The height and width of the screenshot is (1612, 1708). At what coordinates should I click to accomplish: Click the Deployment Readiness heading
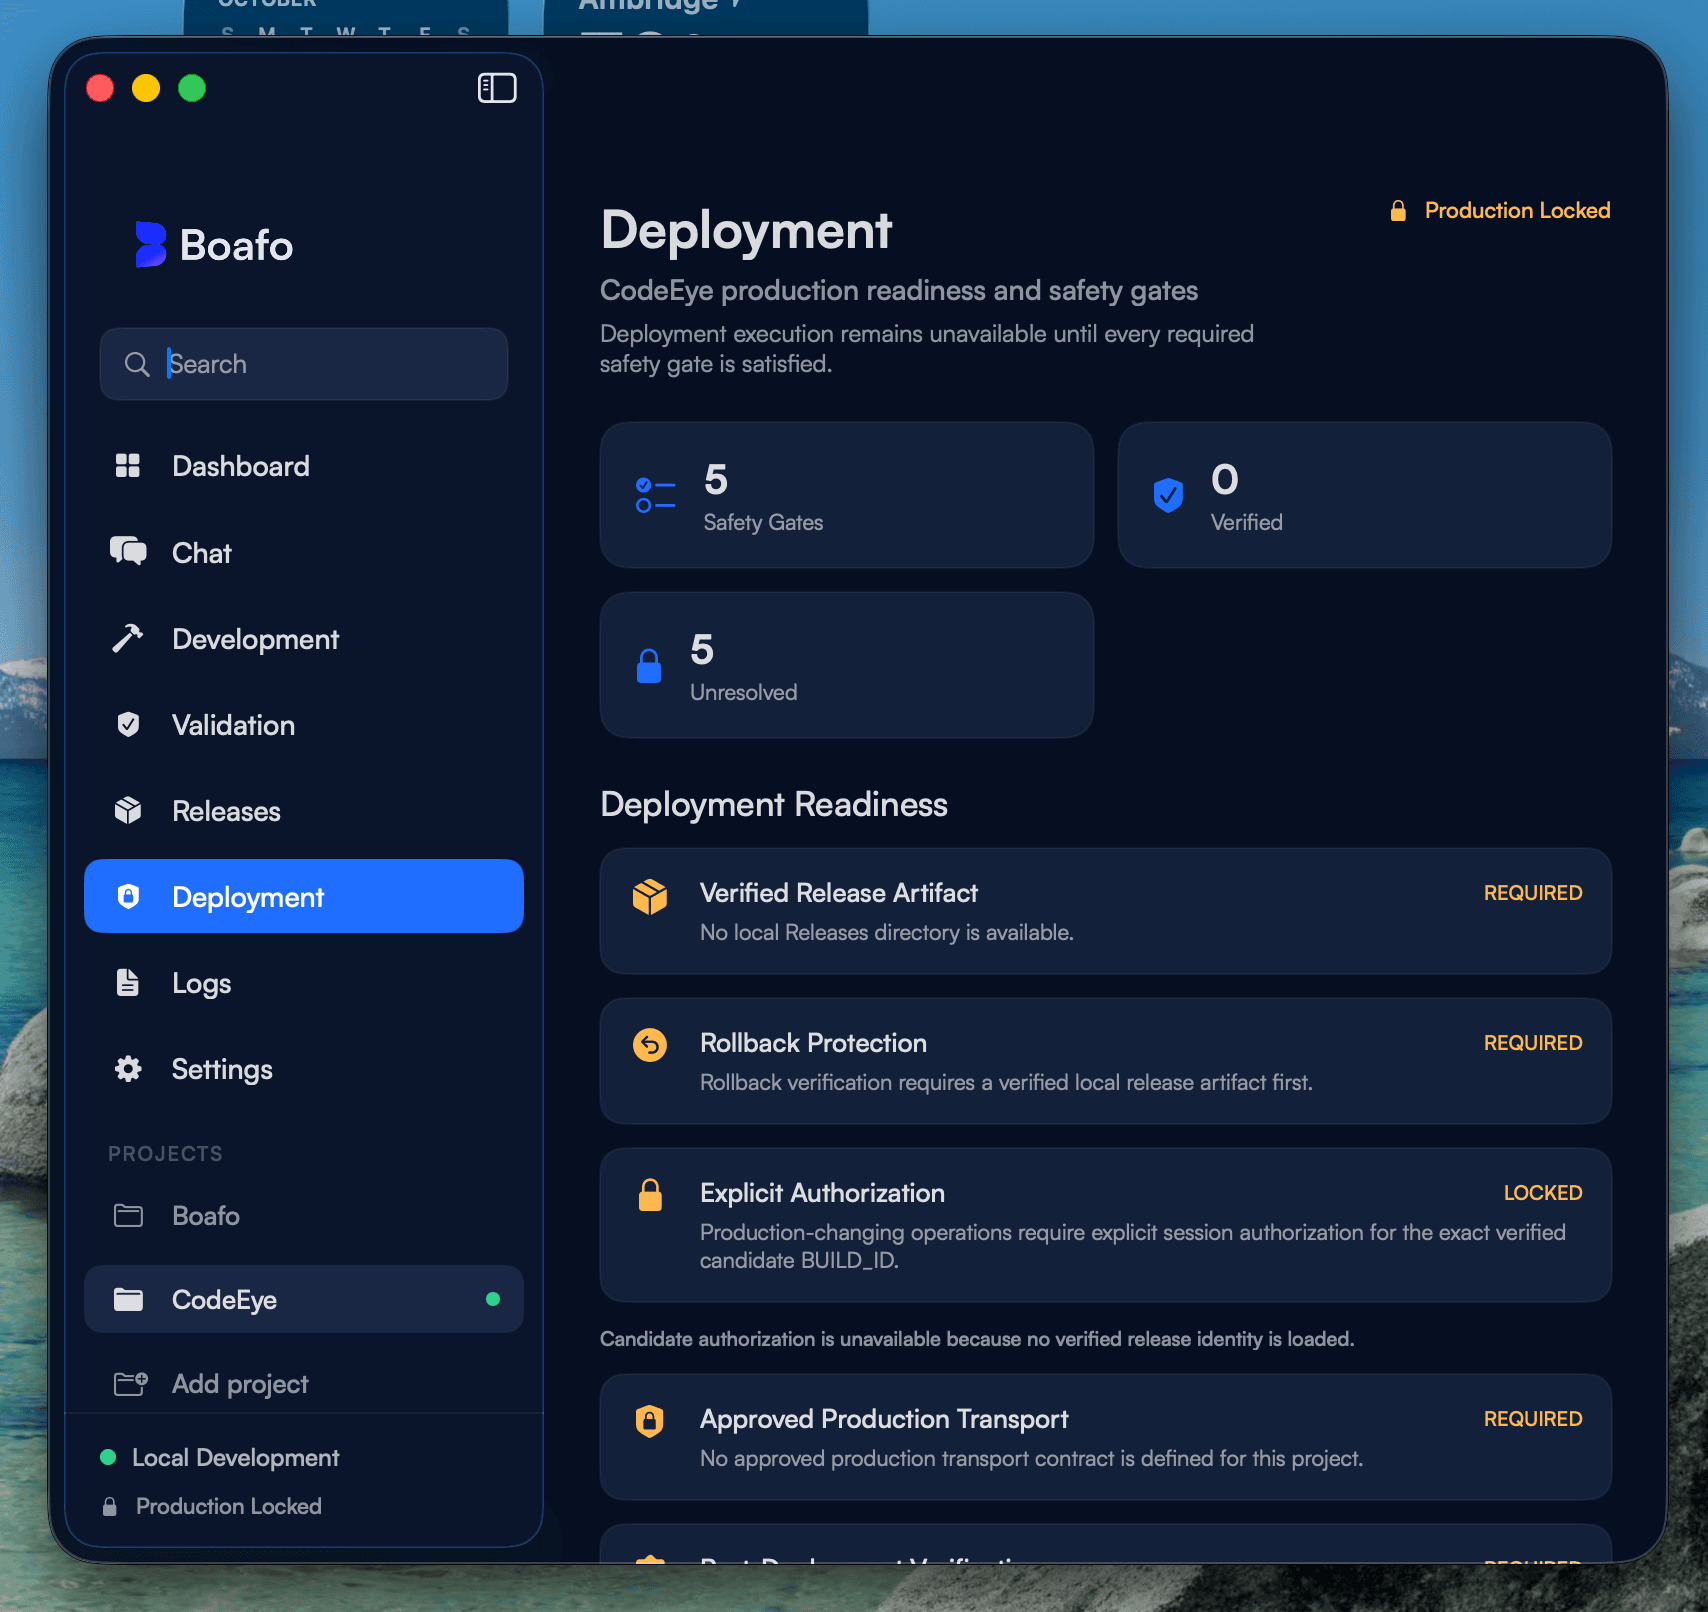tap(774, 805)
